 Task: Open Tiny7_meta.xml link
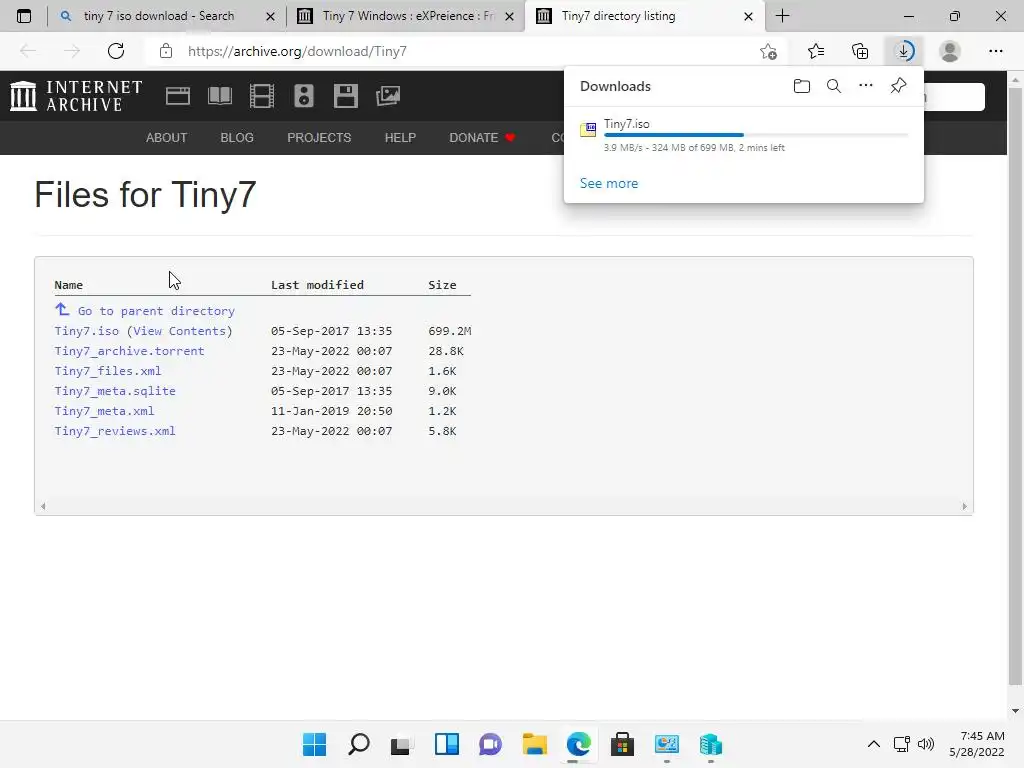pos(104,411)
